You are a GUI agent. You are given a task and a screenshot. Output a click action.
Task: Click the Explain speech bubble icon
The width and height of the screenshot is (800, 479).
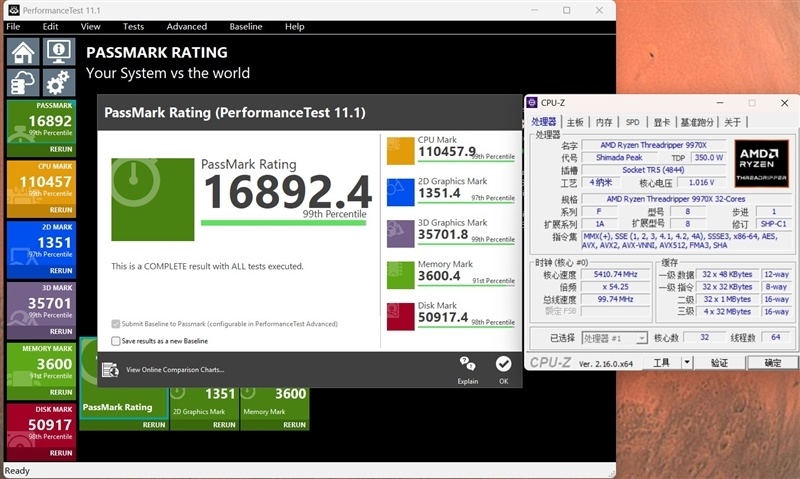pos(467,364)
